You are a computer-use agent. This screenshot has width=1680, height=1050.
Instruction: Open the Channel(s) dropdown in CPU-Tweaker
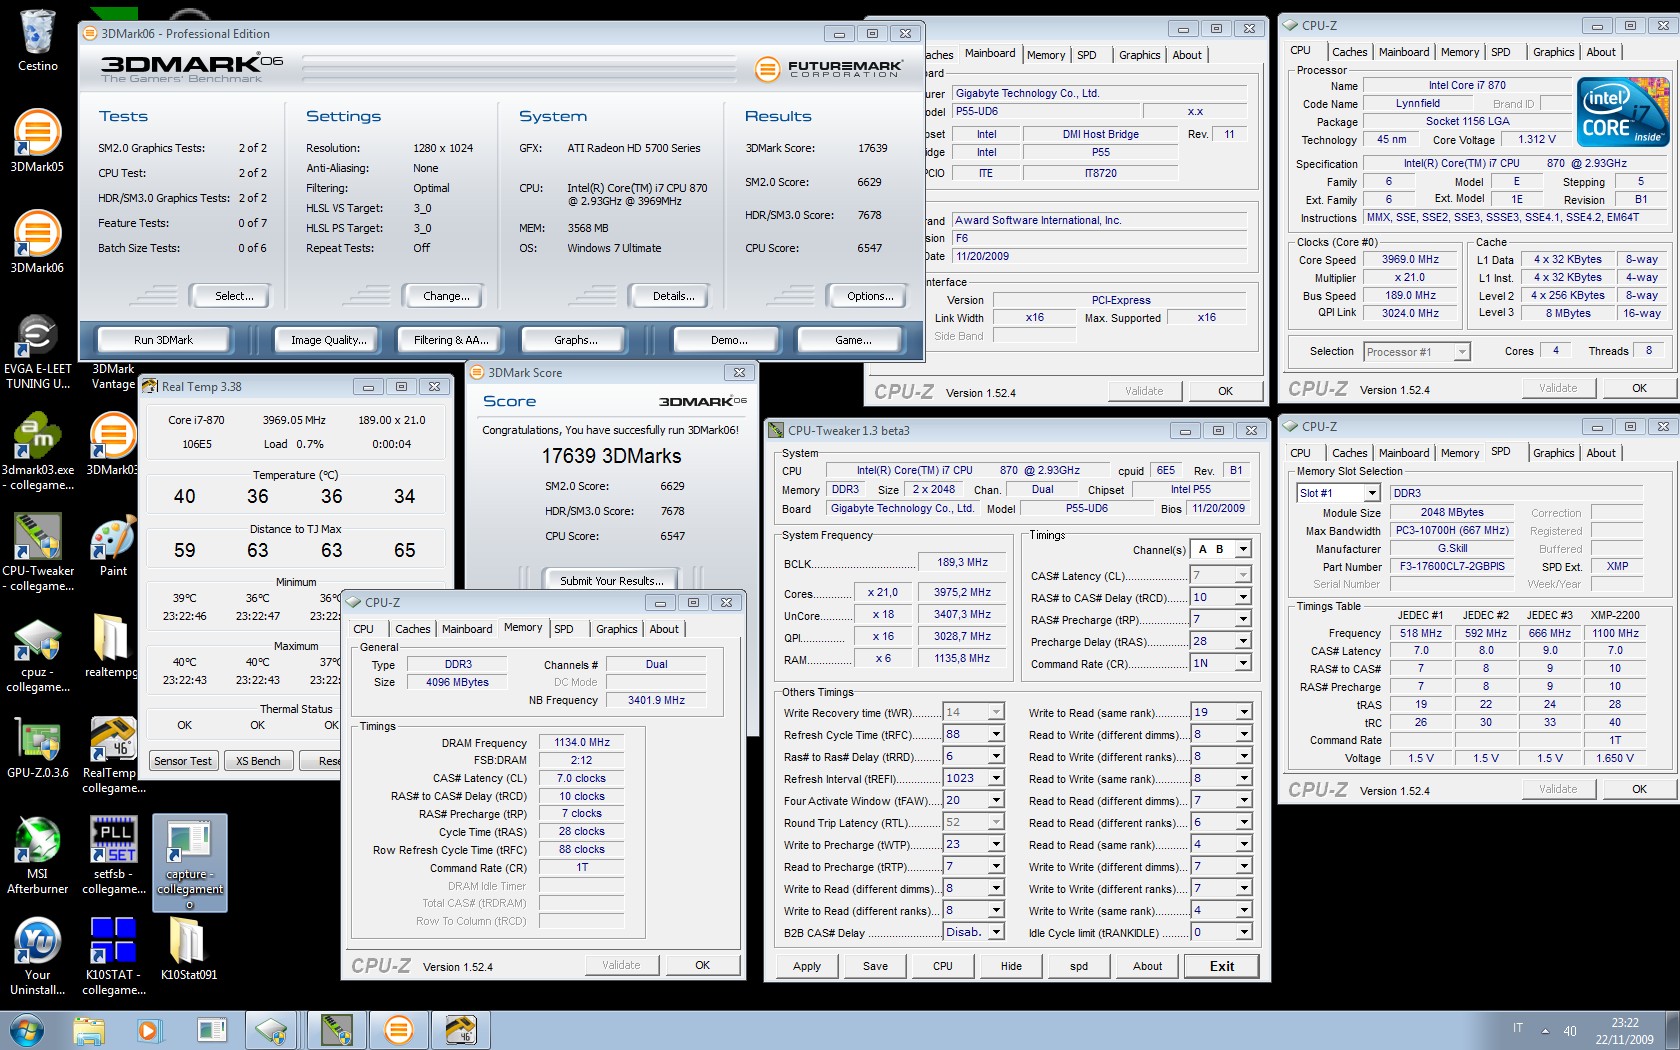coord(1243,549)
